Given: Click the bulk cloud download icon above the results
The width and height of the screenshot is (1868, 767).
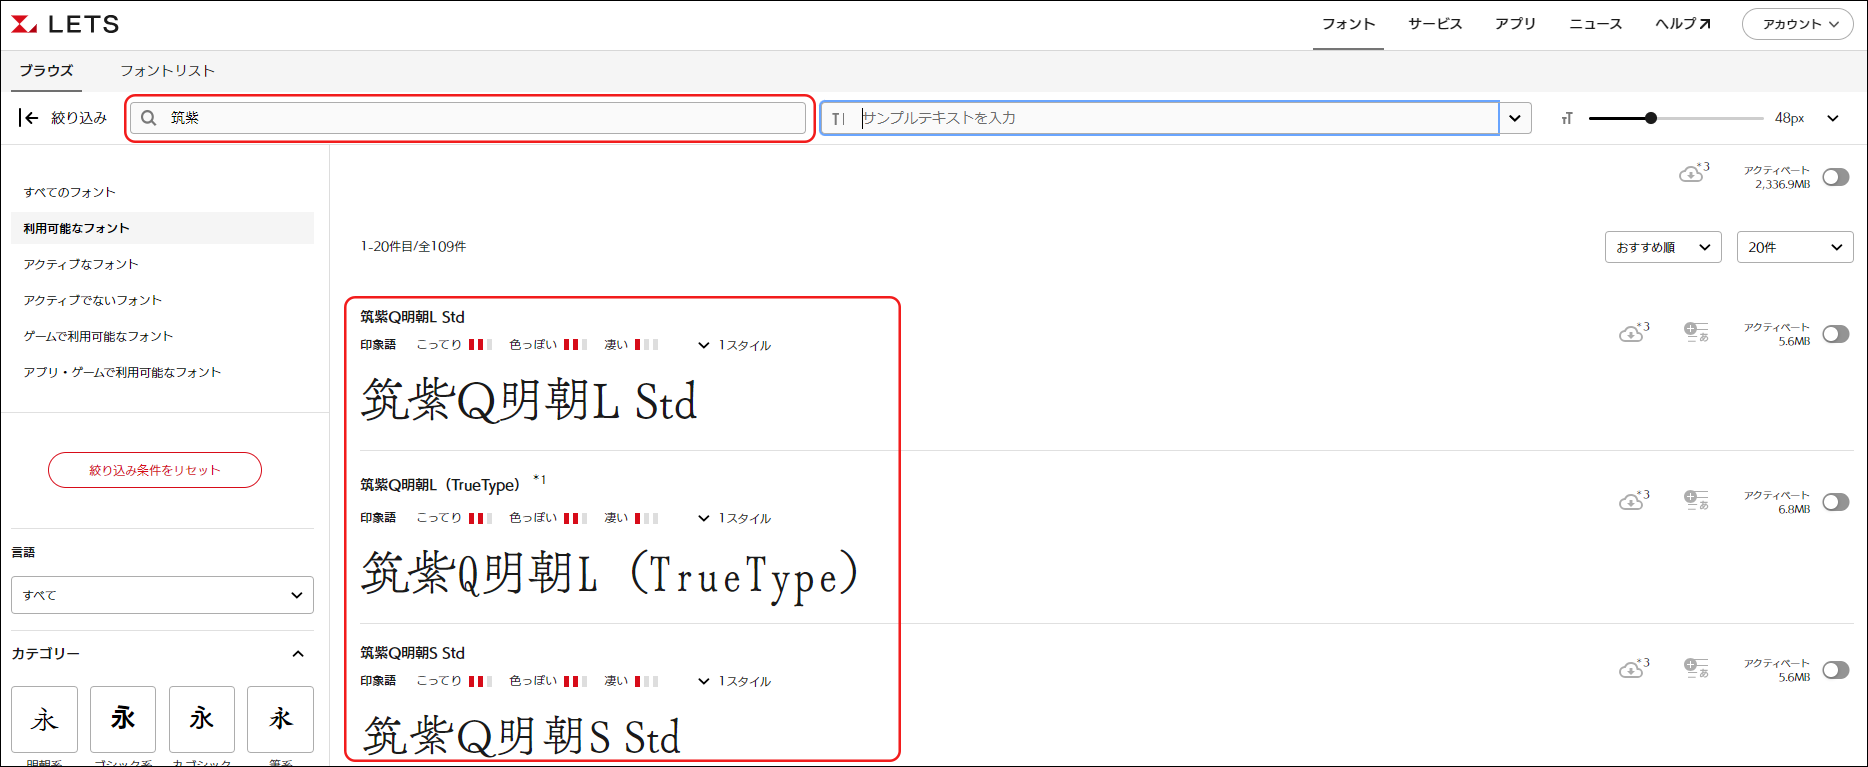Looking at the screenshot, I should (x=1693, y=172).
